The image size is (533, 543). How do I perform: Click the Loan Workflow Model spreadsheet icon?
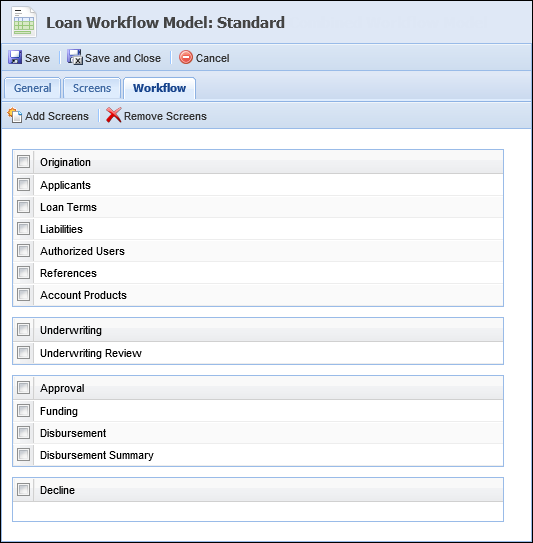(24, 23)
